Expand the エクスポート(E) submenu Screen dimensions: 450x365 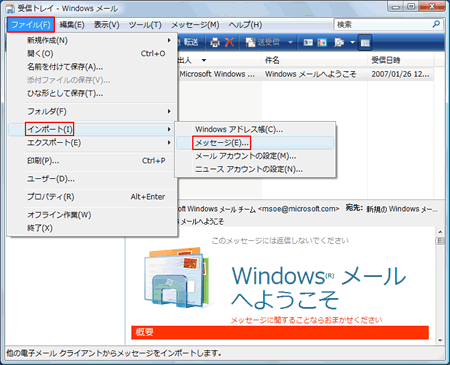click(x=92, y=143)
